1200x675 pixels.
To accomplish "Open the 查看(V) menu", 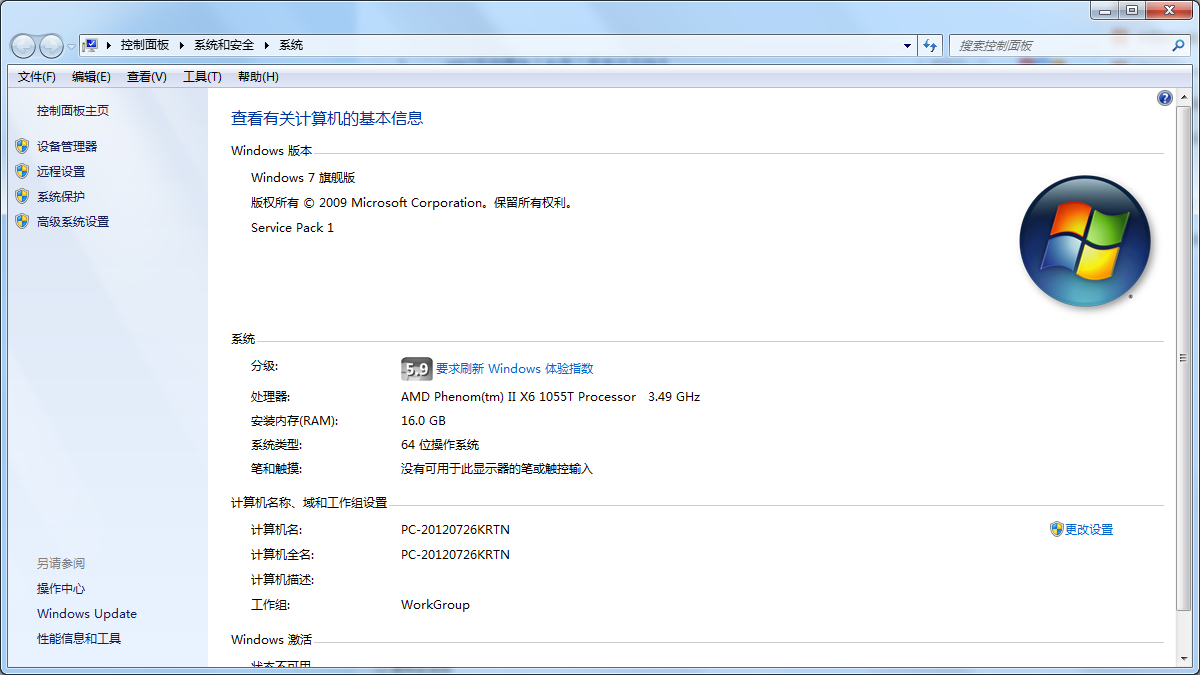I will pos(147,77).
